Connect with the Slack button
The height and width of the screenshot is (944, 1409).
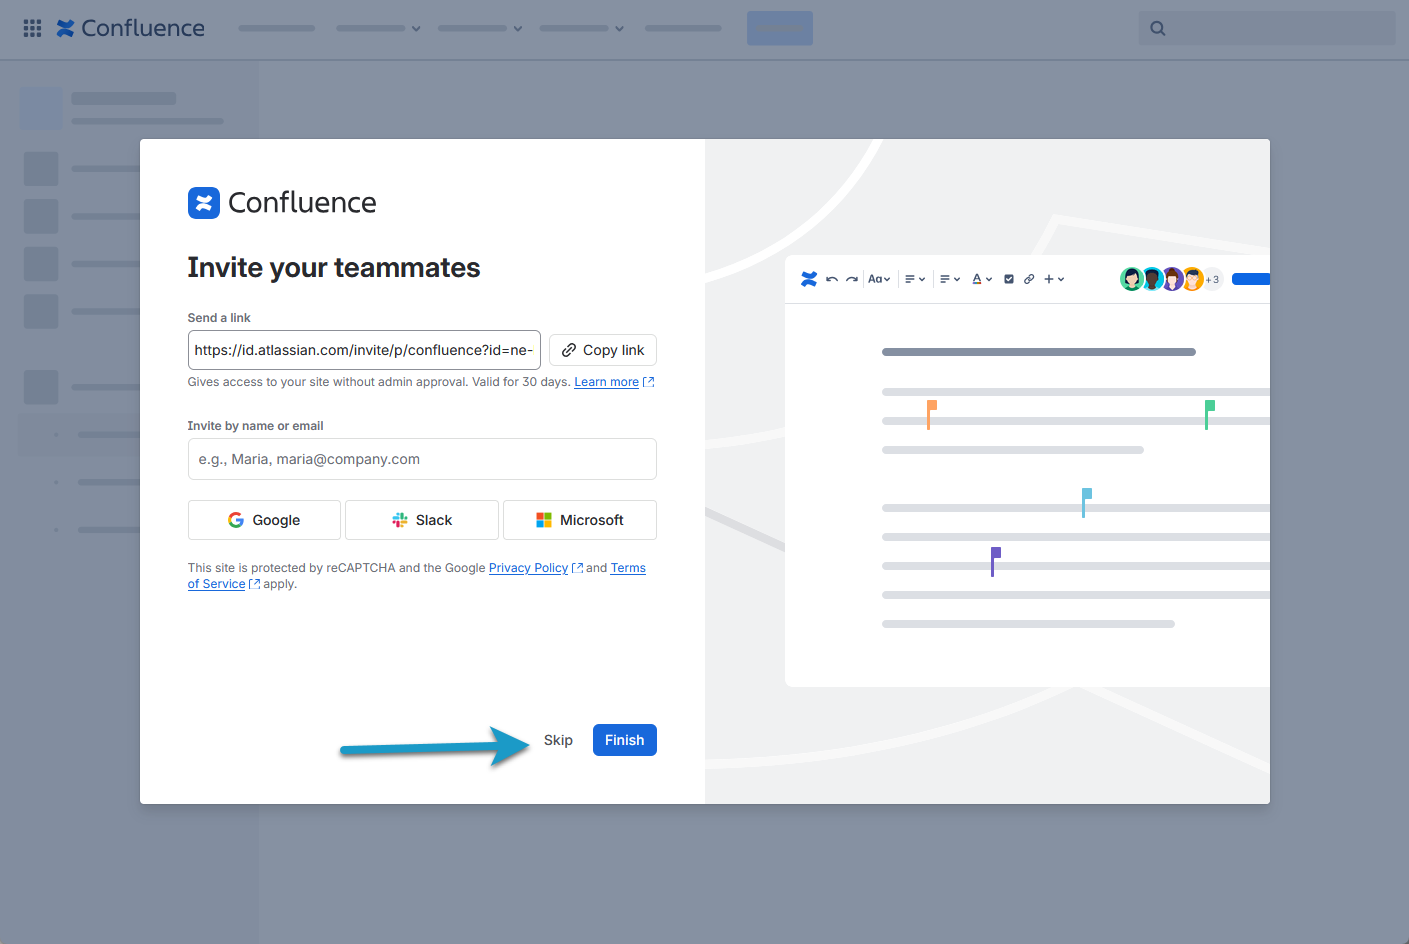(x=422, y=520)
